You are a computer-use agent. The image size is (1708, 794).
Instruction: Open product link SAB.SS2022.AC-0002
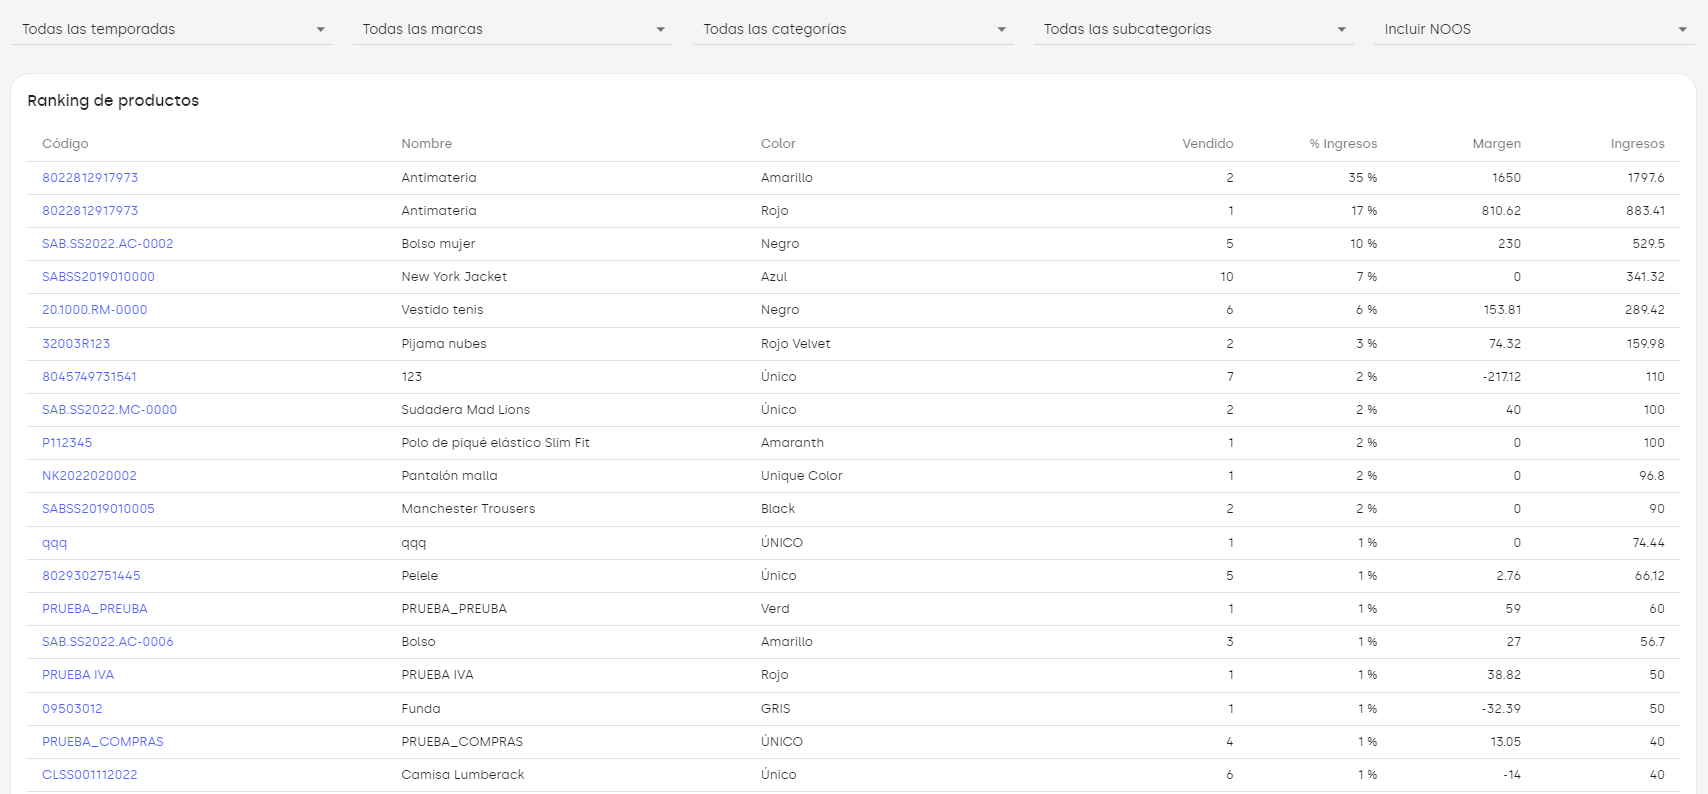click(108, 243)
